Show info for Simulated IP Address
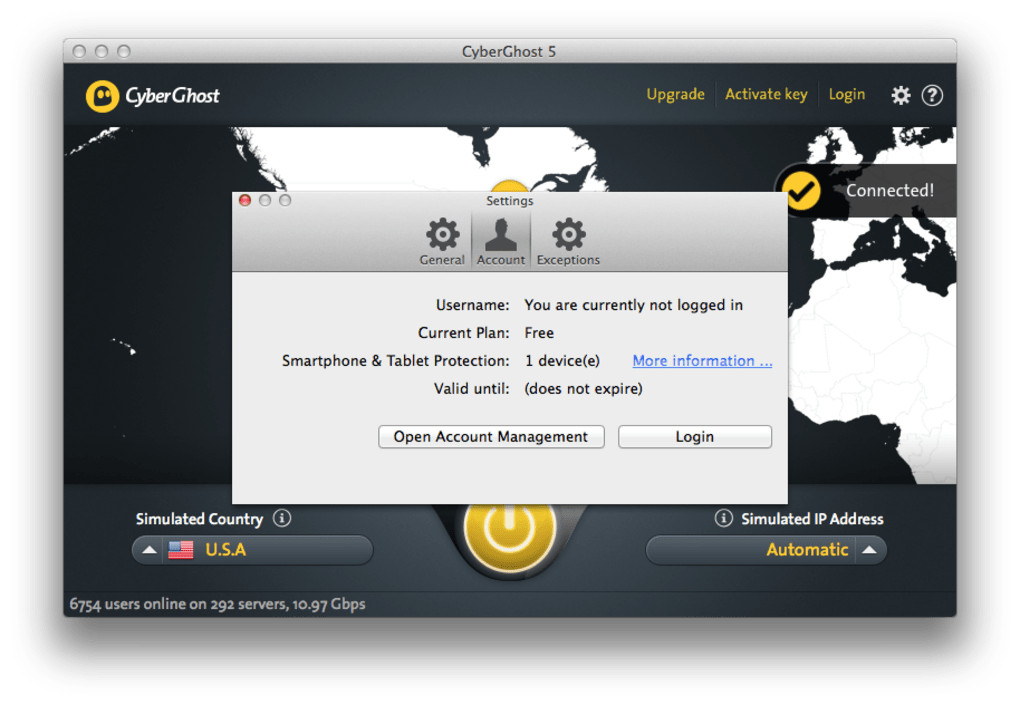The width and height of the screenshot is (1020, 705). [723, 518]
